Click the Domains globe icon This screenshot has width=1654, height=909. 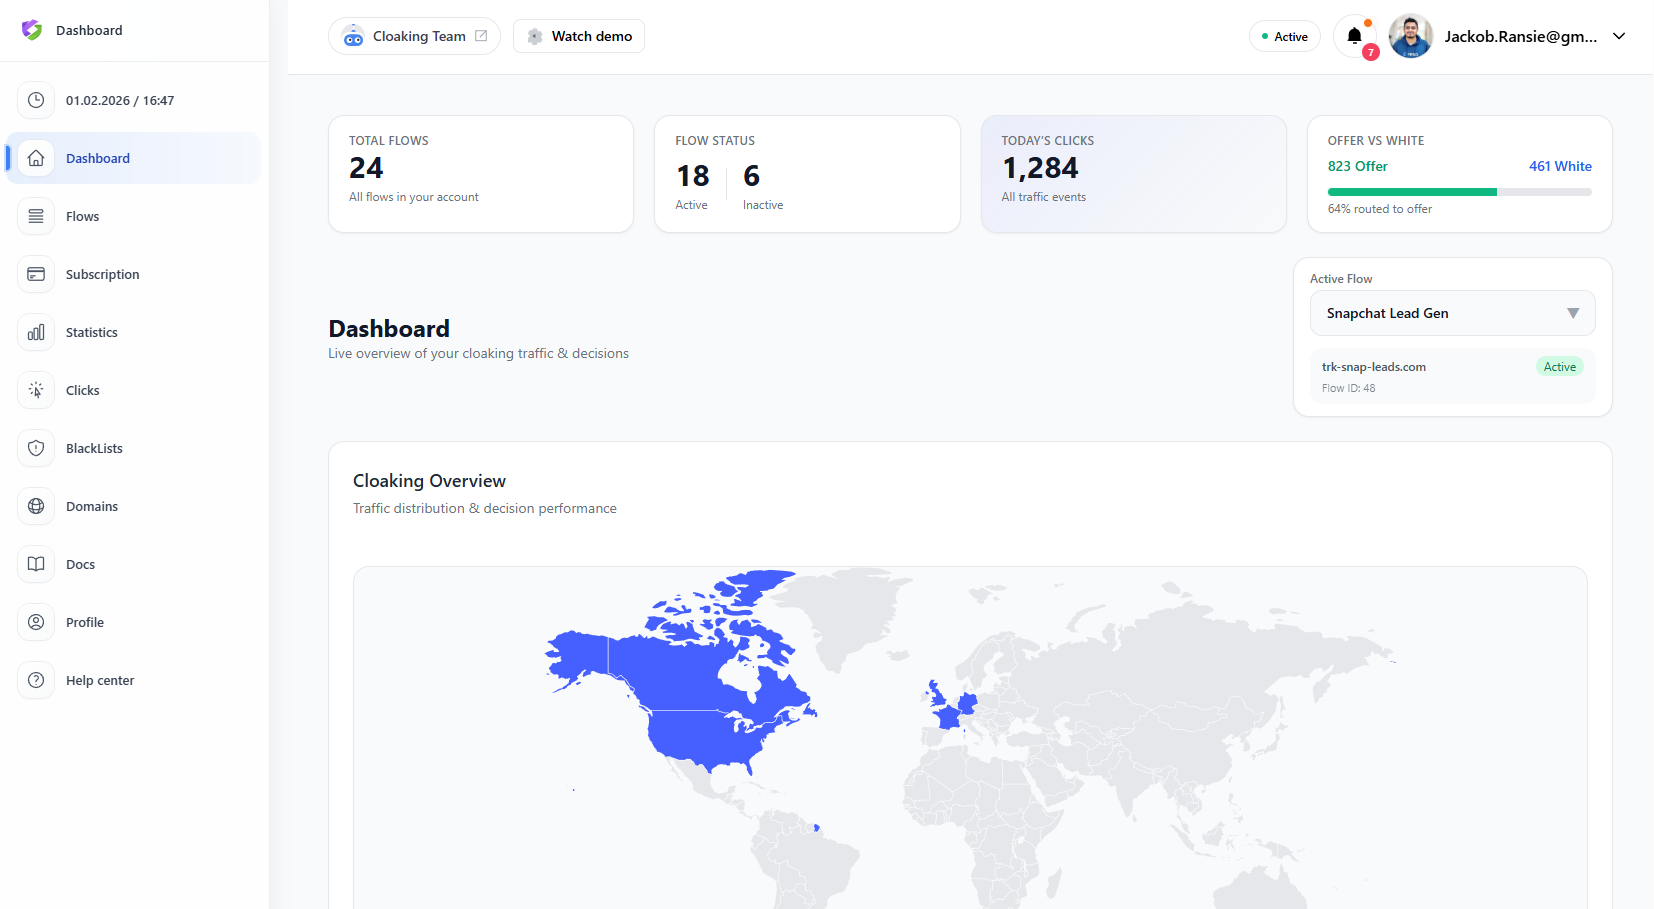point(36,506)
